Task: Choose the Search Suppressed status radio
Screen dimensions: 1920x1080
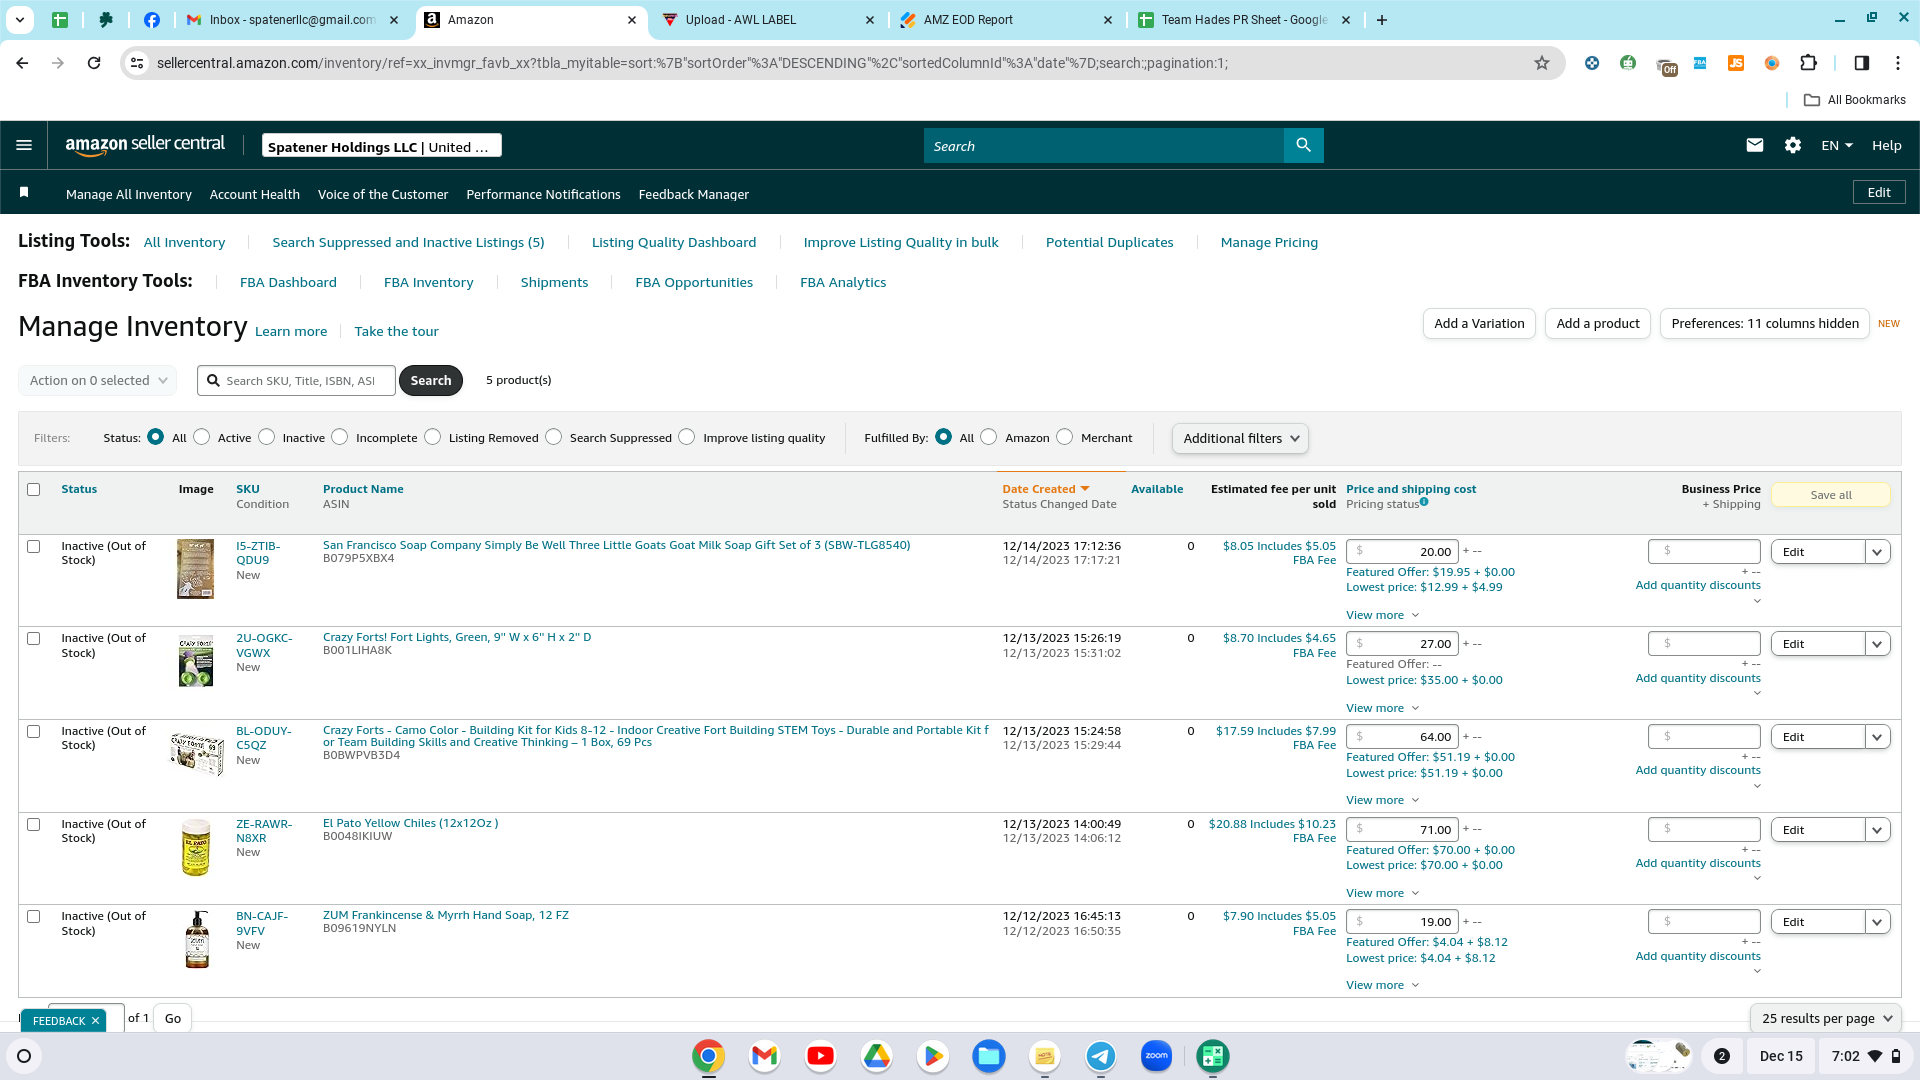Action: coord(554,437)
